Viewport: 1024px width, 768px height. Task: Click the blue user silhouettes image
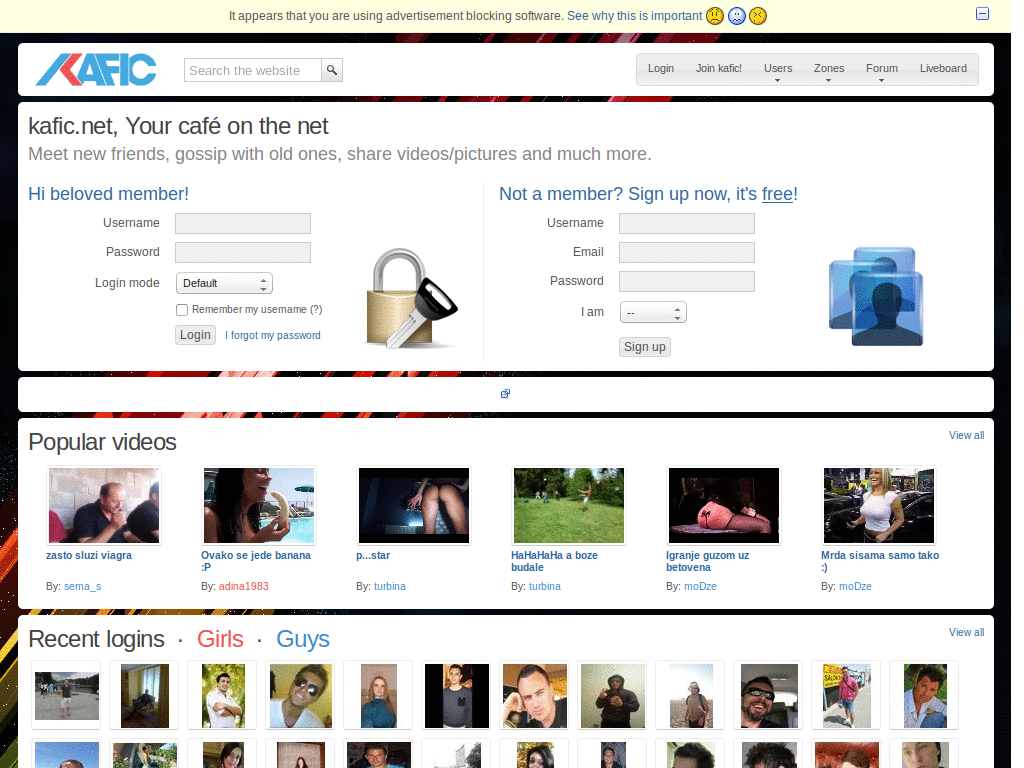[x=876, y=296]
